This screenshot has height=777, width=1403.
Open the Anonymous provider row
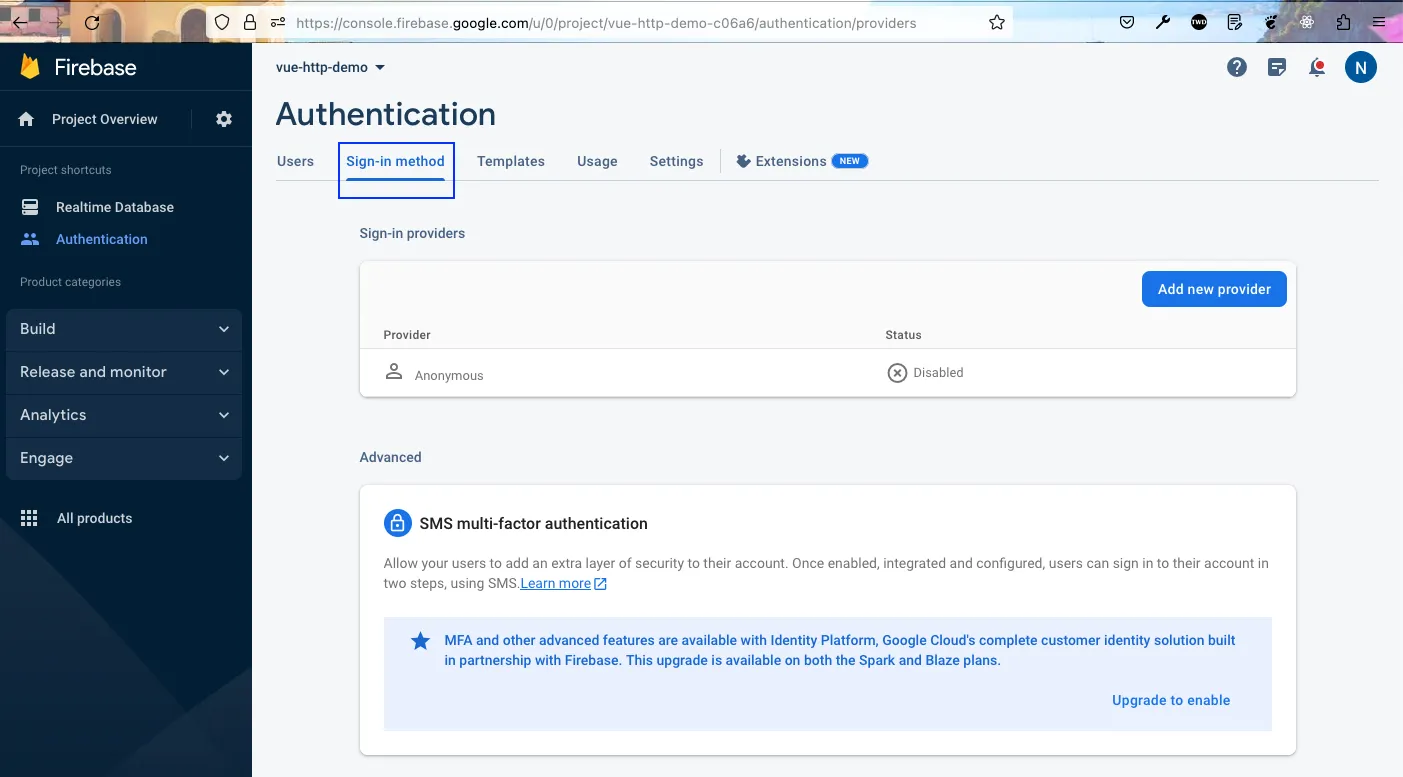828,373
